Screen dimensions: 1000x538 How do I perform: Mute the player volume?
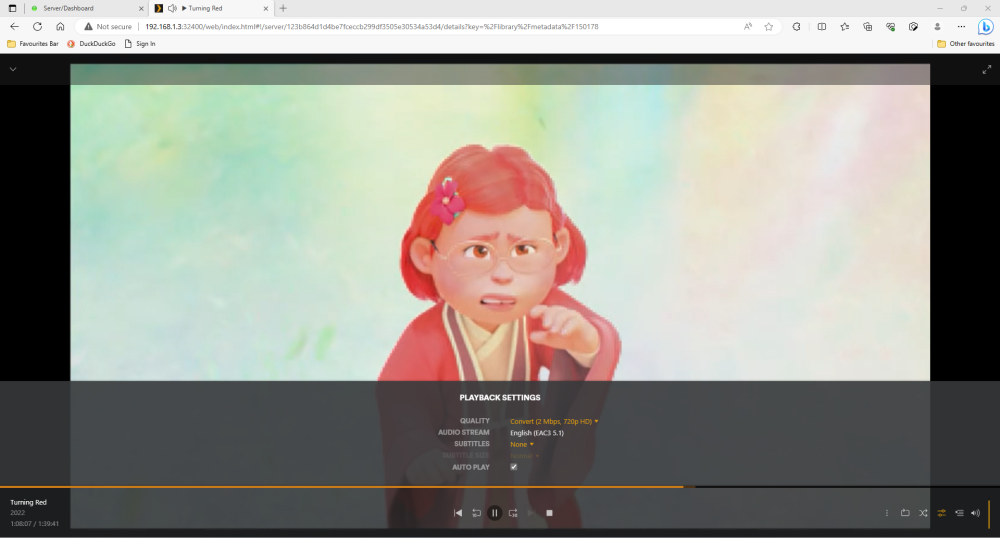pos(975,513)
